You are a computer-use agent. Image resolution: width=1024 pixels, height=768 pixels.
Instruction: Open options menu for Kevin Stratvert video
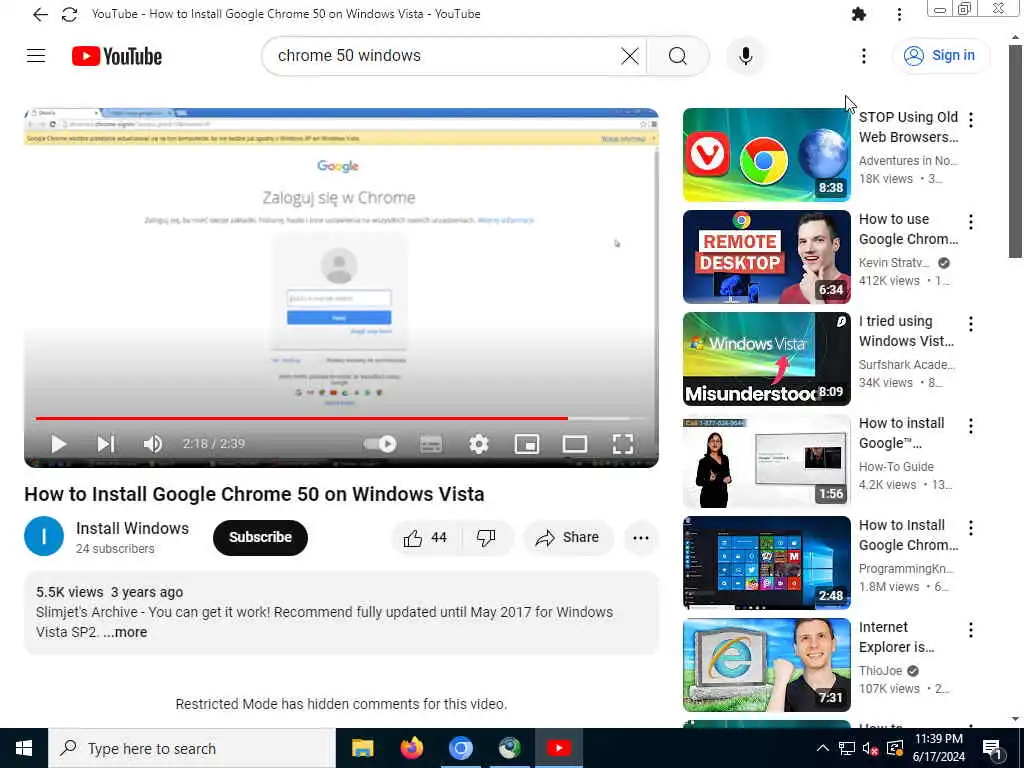pyautogui.click(x=971, y=222)
